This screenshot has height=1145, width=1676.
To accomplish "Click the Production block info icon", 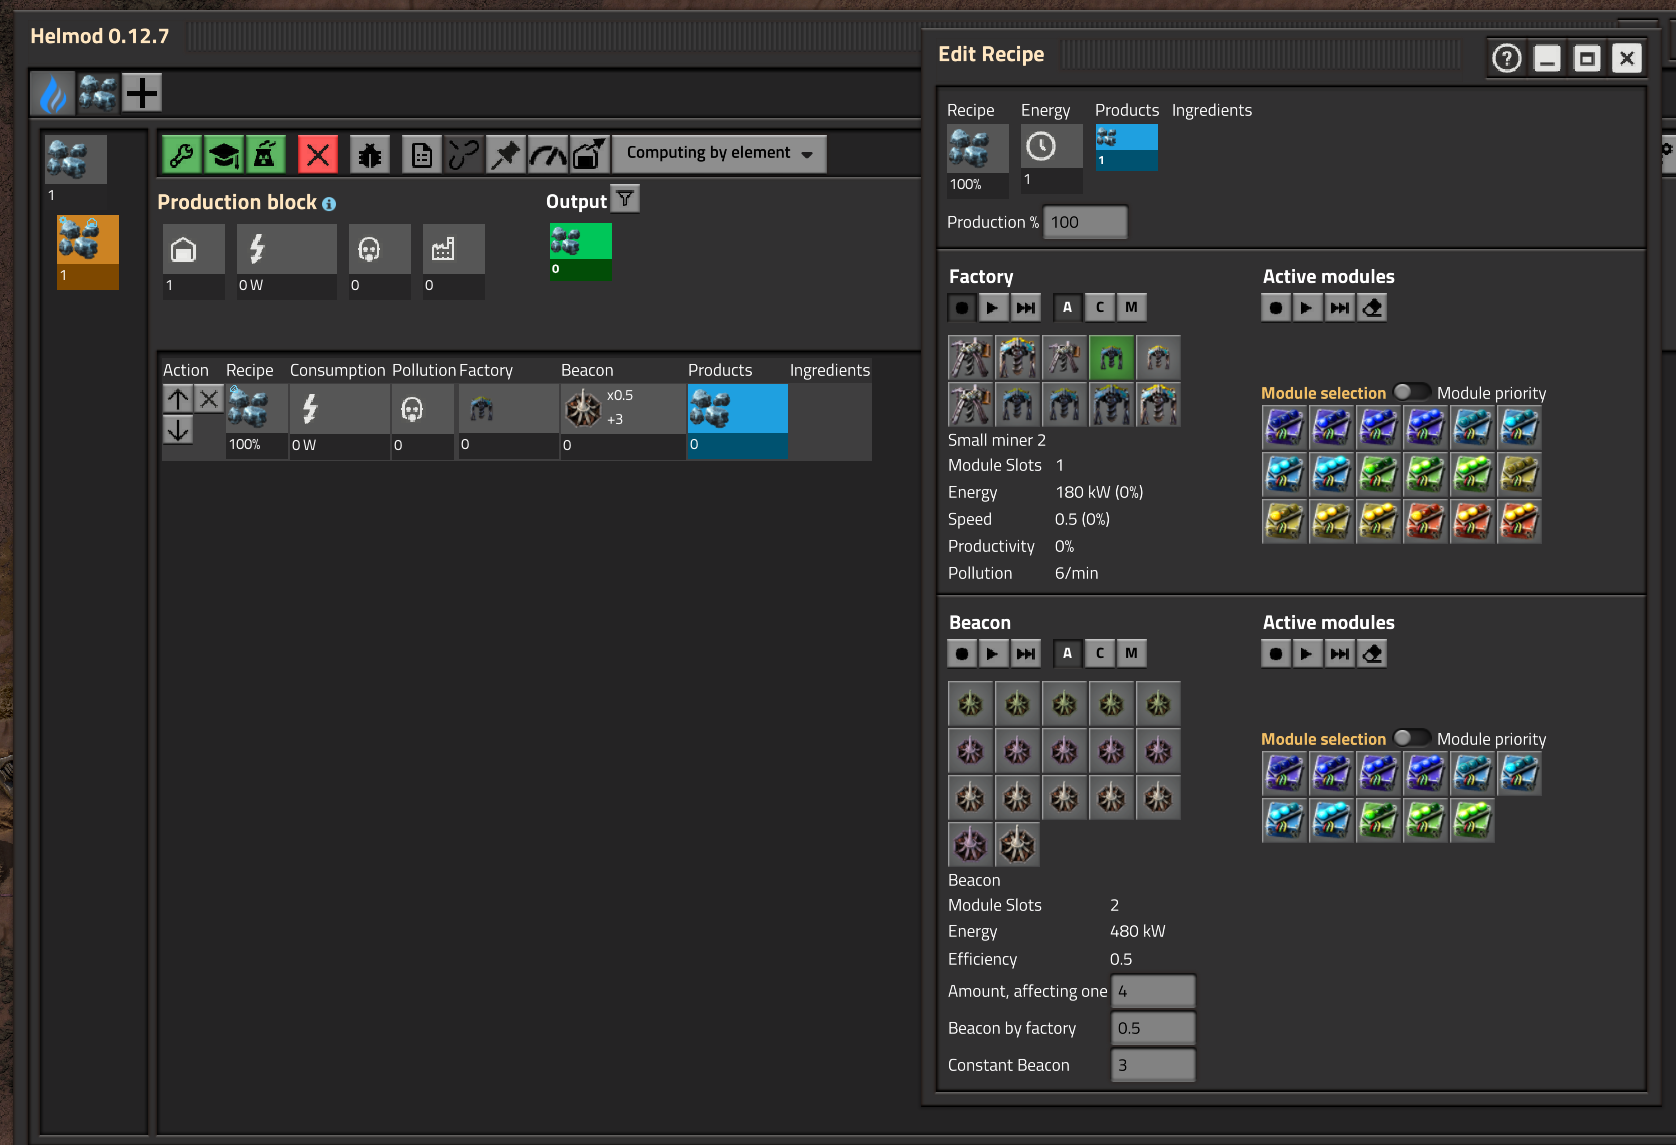I will [329, 204].
